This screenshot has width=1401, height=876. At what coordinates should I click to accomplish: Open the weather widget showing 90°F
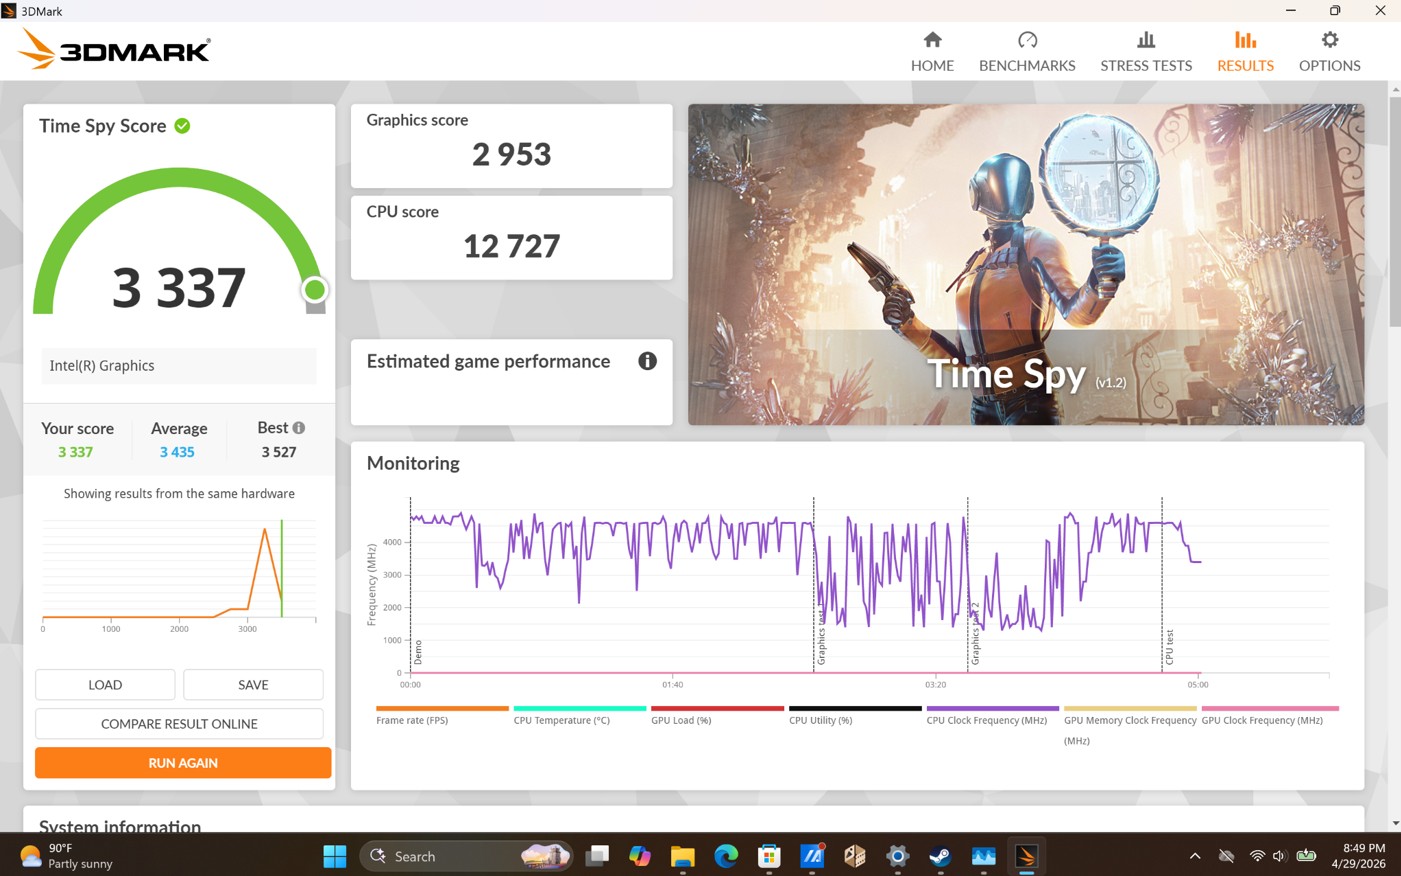click(x=66, y=856)
